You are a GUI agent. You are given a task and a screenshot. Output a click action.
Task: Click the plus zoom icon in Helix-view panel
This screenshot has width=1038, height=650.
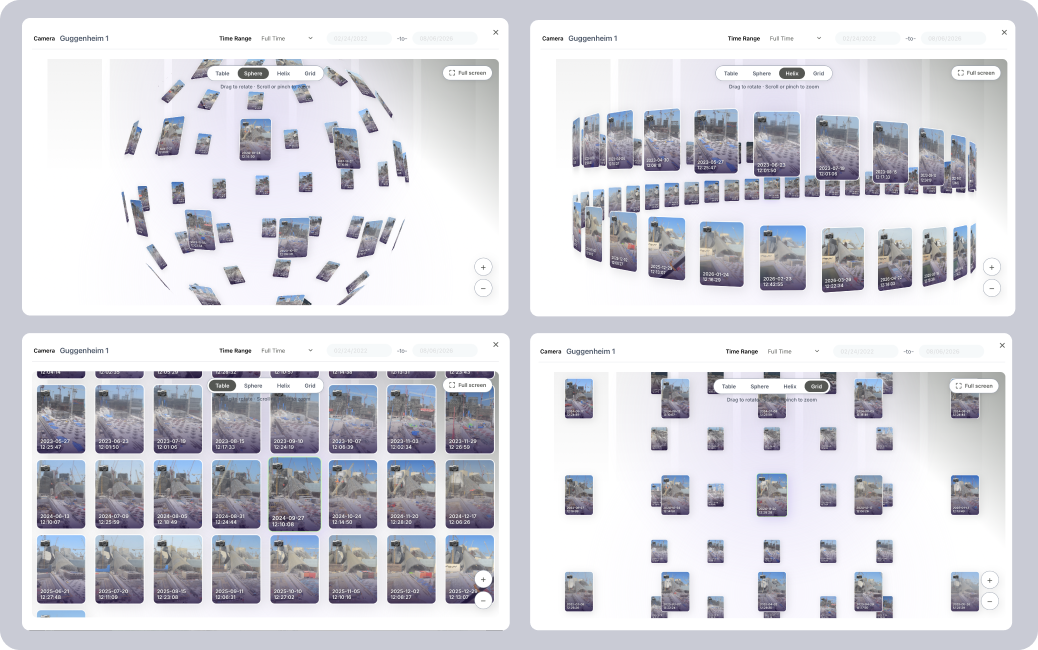(992, 267)
